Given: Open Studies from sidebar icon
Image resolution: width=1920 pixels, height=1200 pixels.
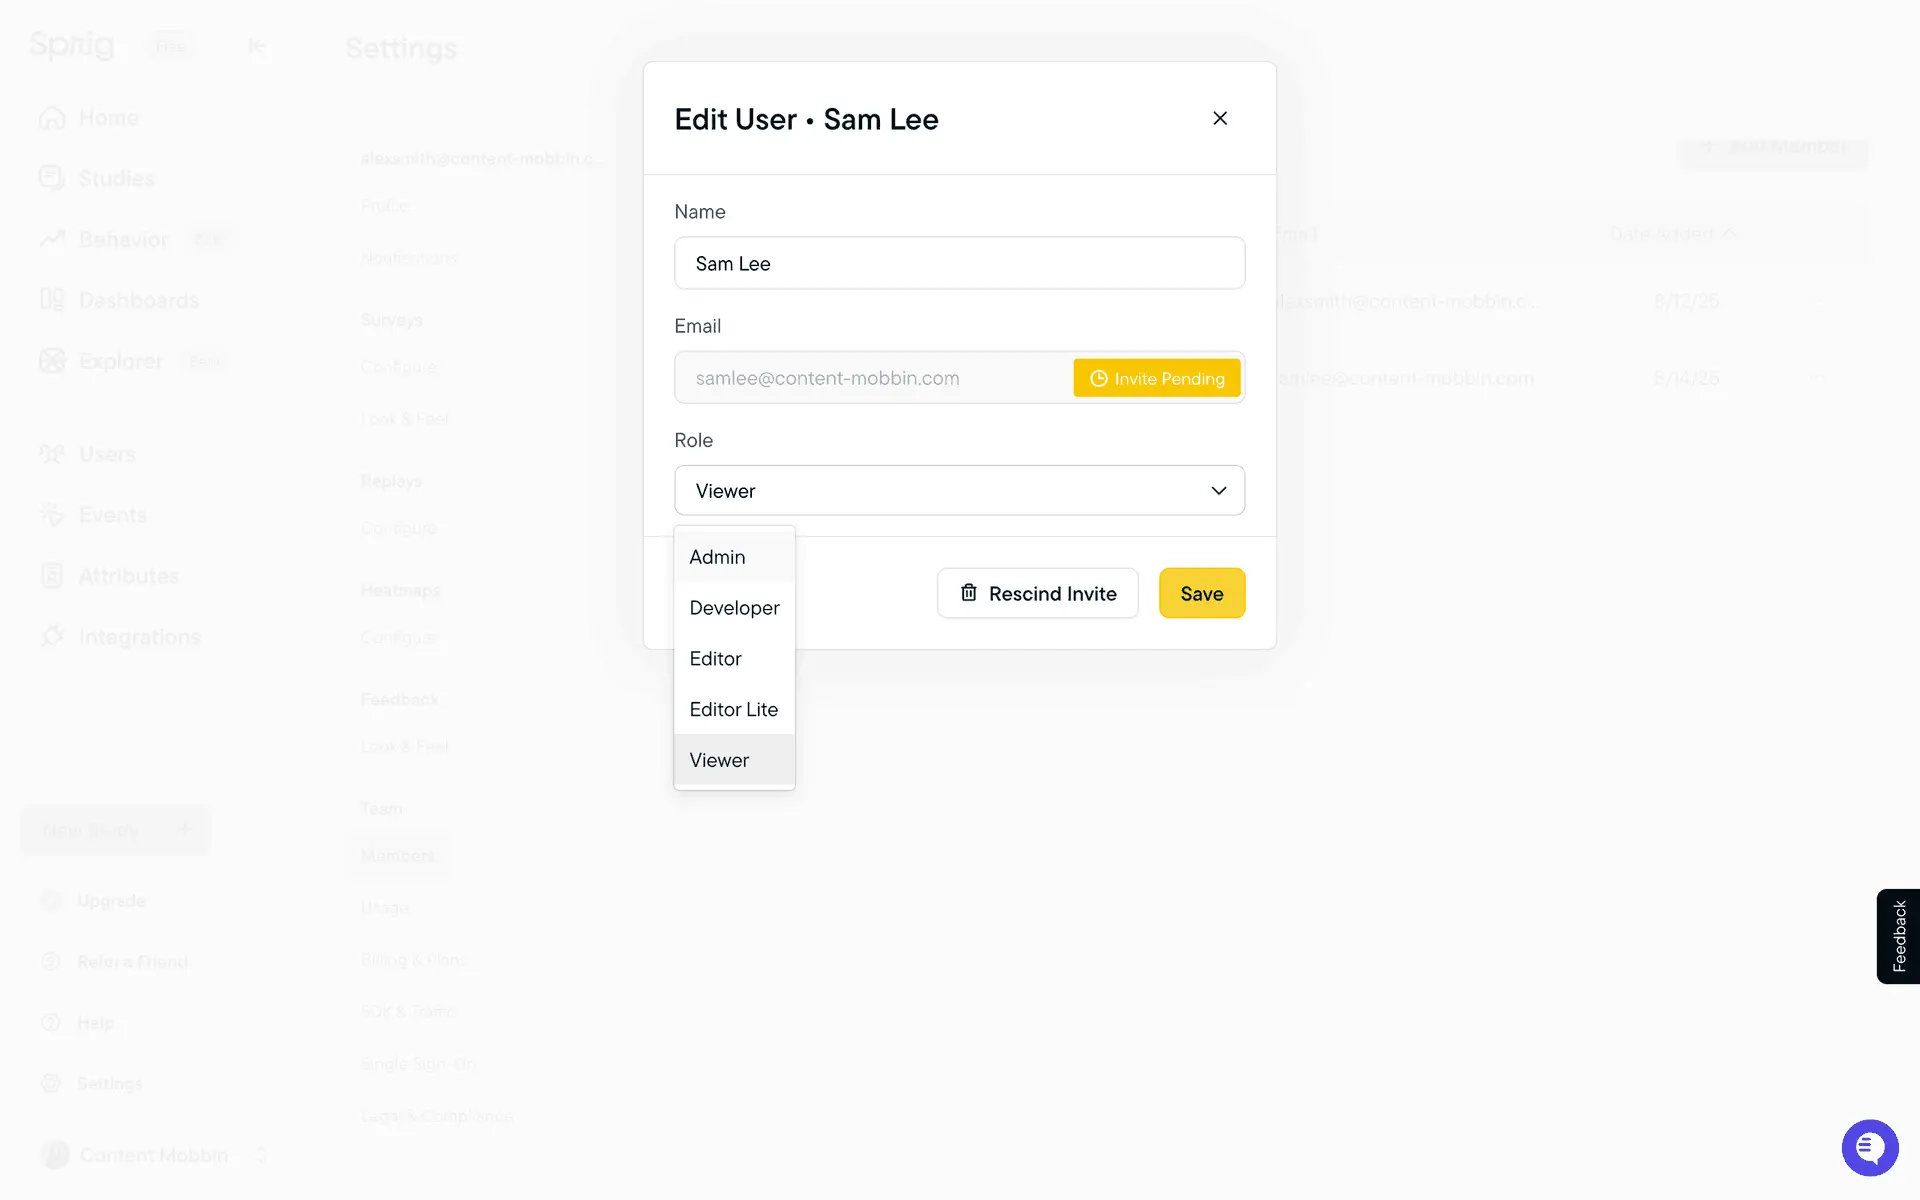Looking at the screenshot, I should pyautogui.click(x=52, y=178).
